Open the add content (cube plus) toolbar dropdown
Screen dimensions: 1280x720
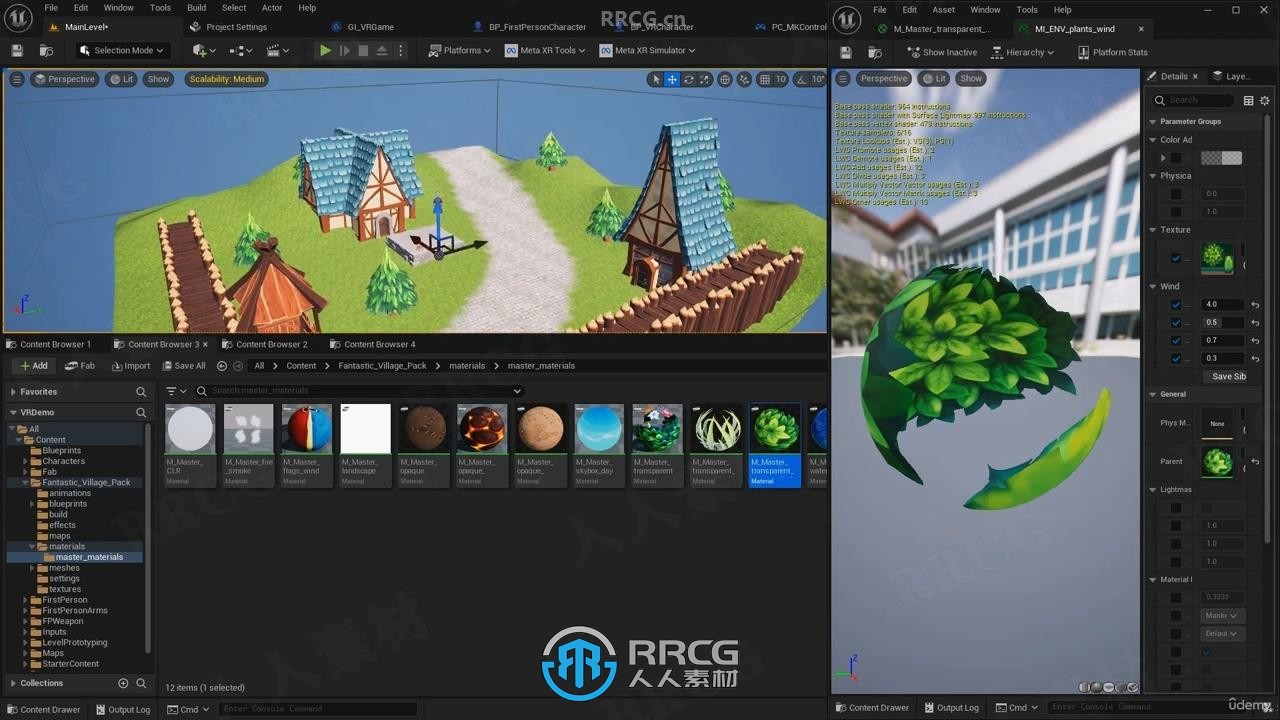pos(203,50)
